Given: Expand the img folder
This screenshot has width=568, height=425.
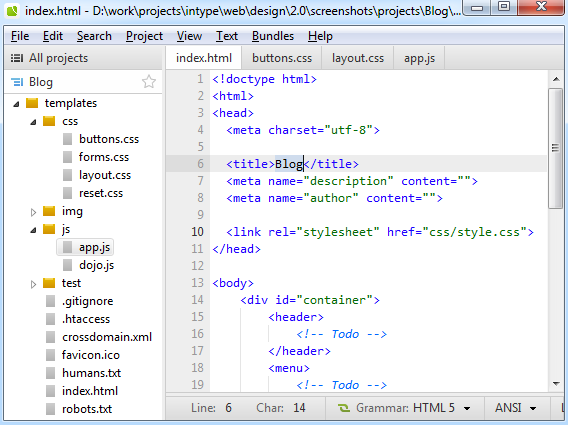Looking at the screenshot, I should (33, 212).
